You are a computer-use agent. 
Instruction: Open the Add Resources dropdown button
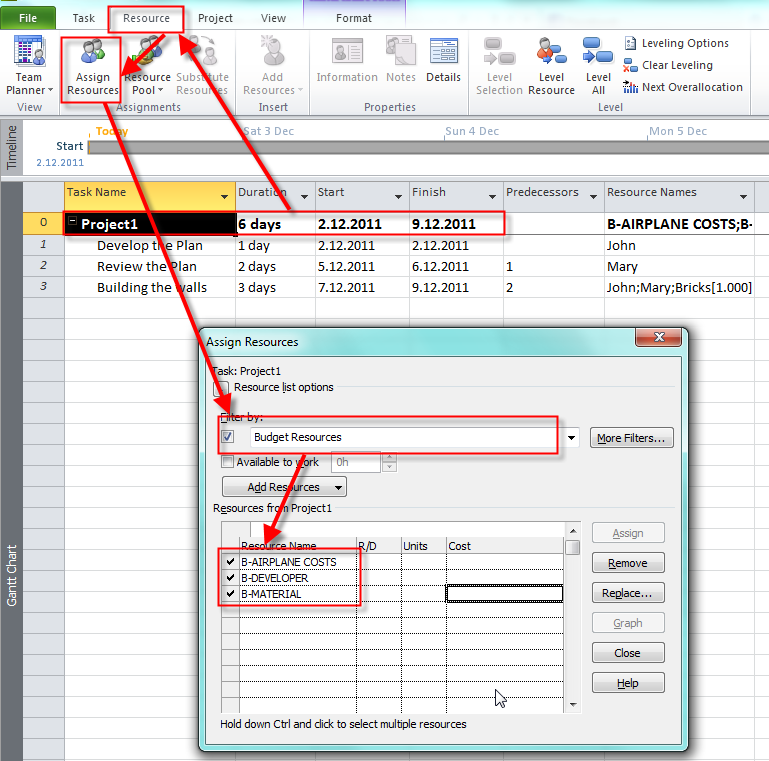(284, 487)
